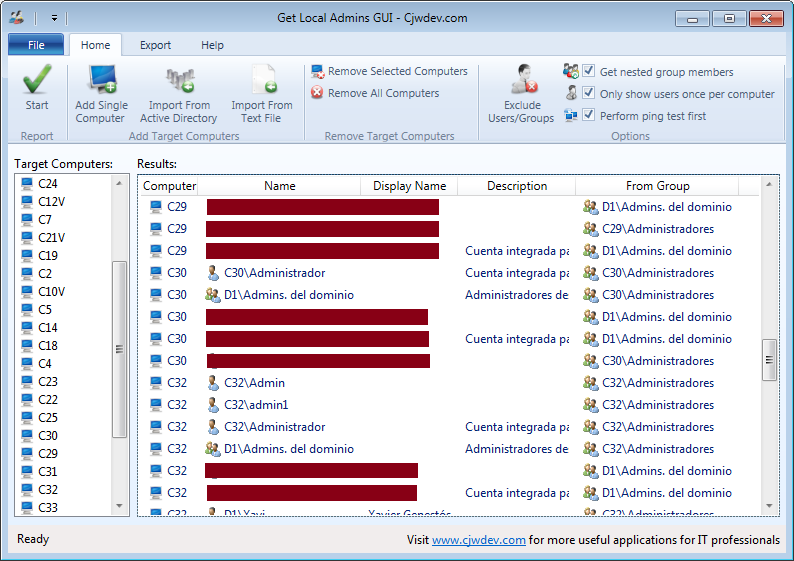Click the group icon beside C29\Administradores

[590, 229]
